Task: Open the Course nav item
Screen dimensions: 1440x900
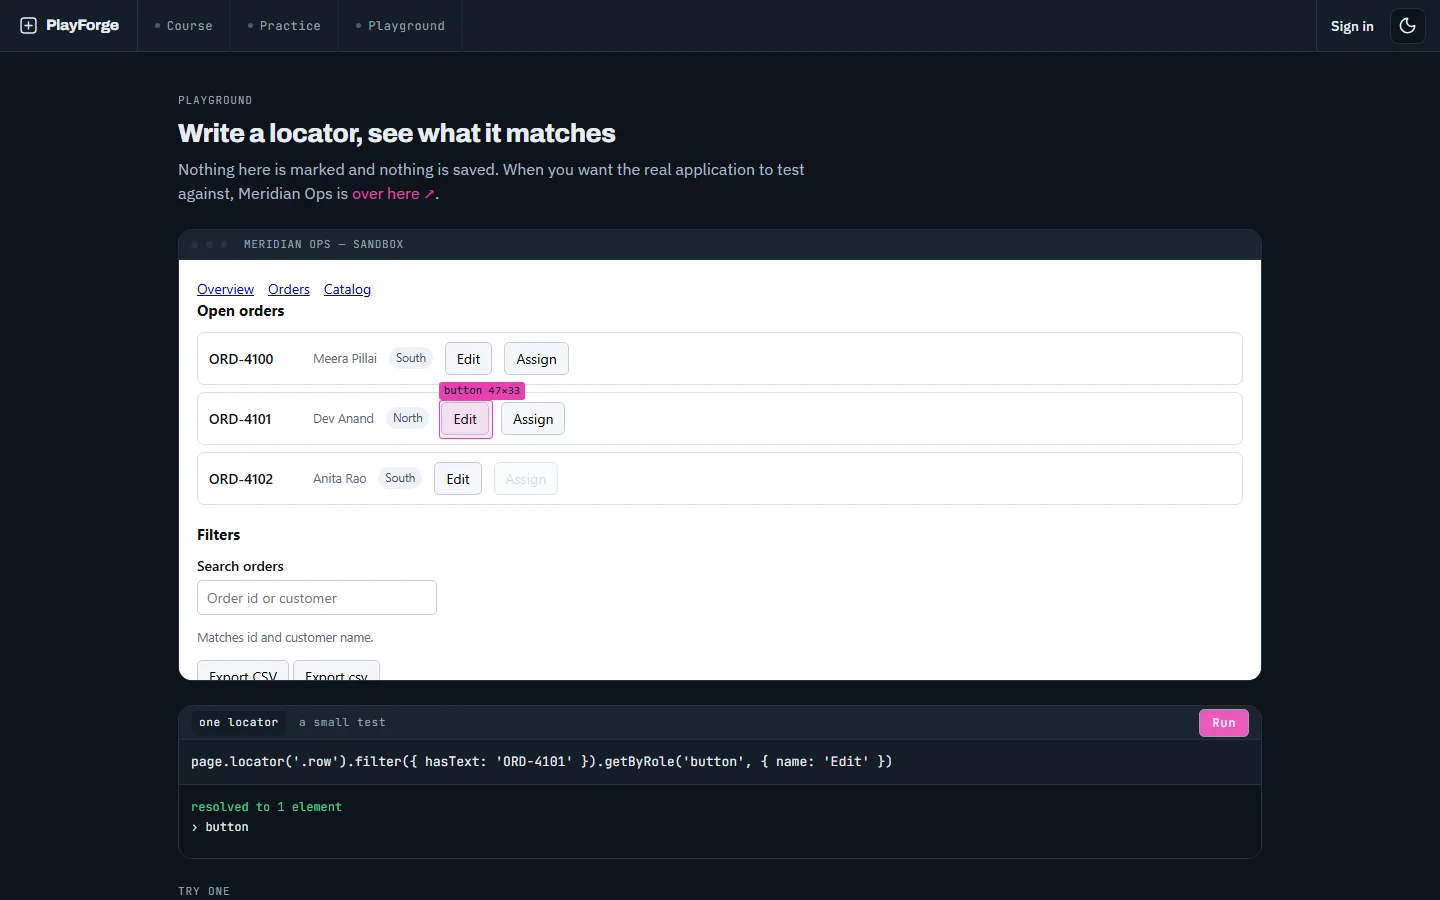Action: click(x=184, y=26)
